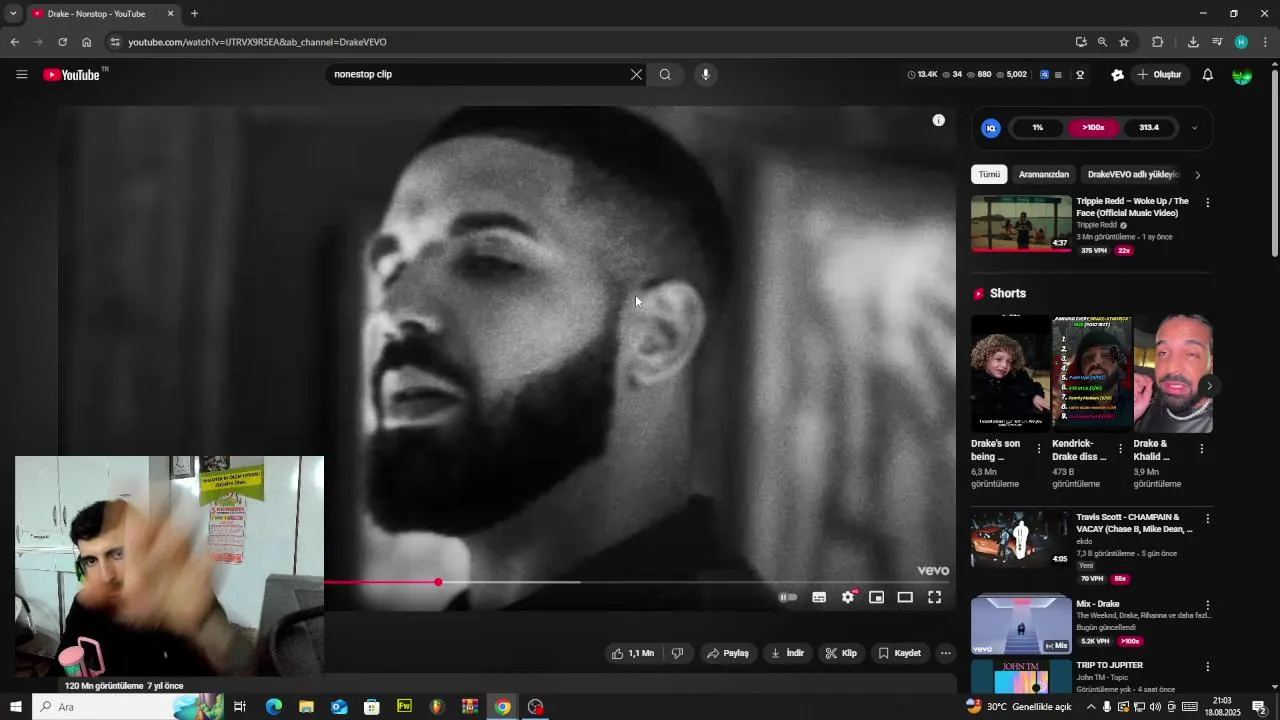Screen dimensions: 1280x720
Task: Click the blue IQ panel logo
Action: [991, 128]
